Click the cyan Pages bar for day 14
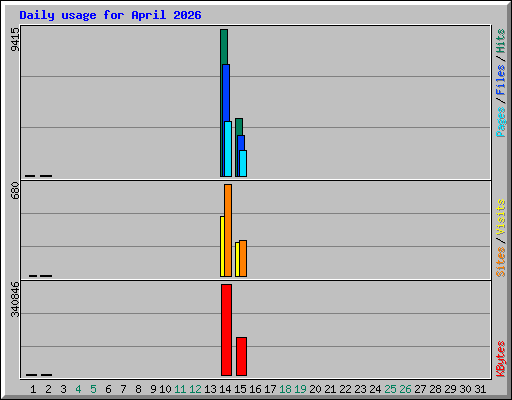 pos(228,149)
